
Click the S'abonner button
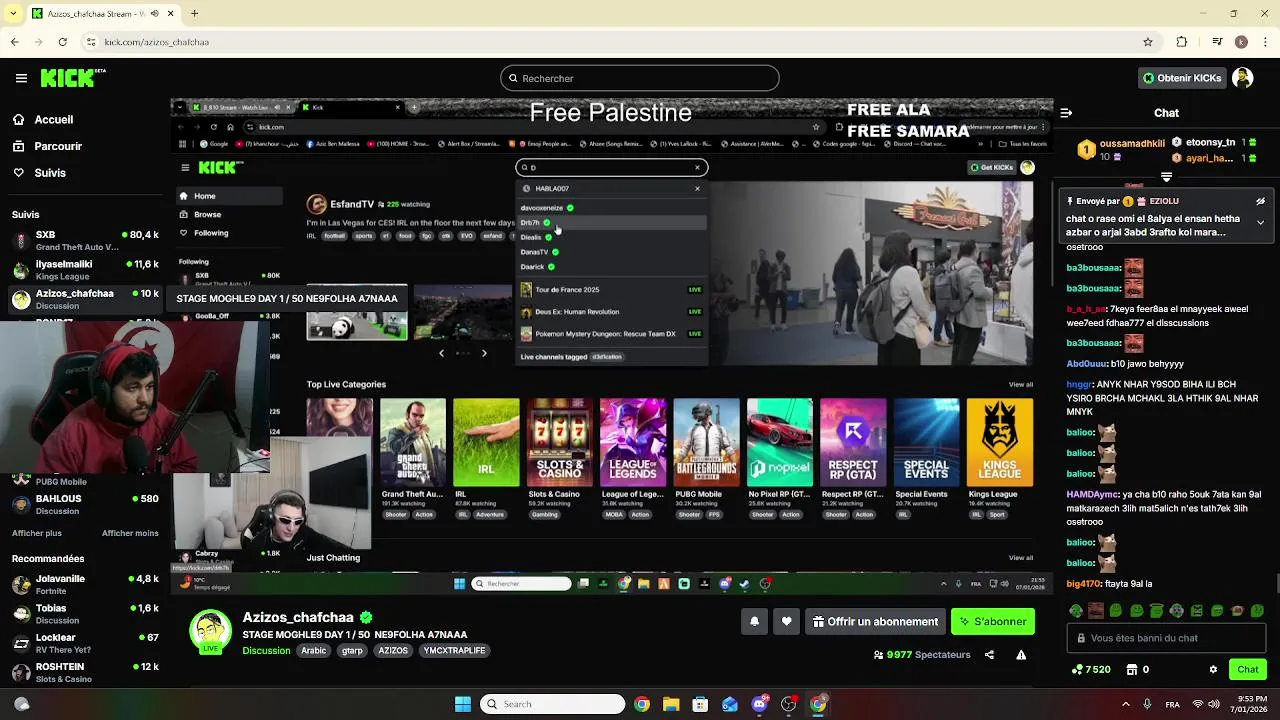click(x=993, y=622)
